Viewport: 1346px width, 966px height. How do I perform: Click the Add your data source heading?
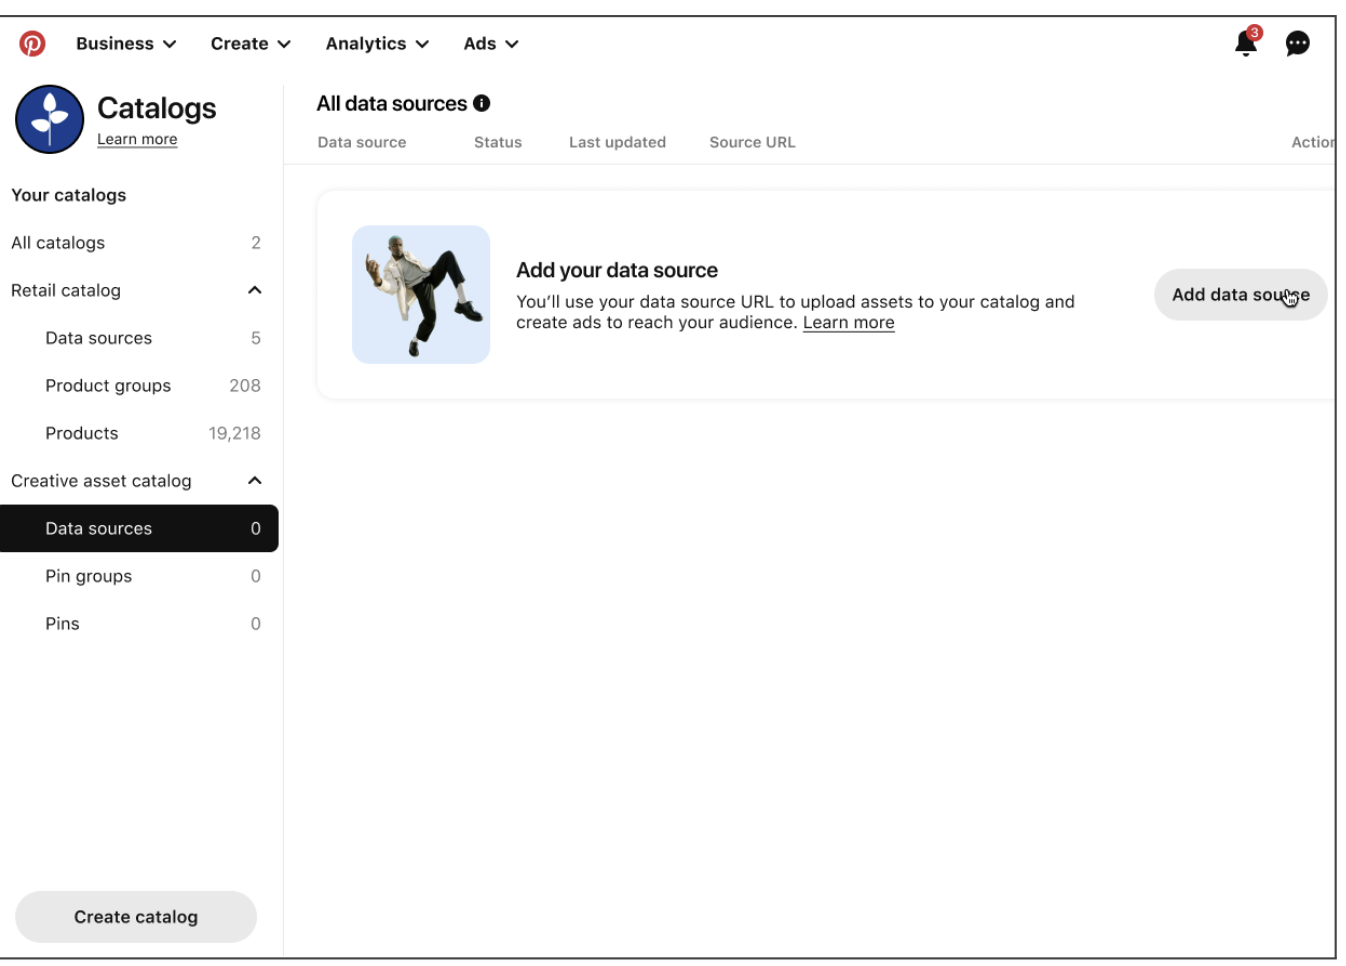tap(617, 270)
